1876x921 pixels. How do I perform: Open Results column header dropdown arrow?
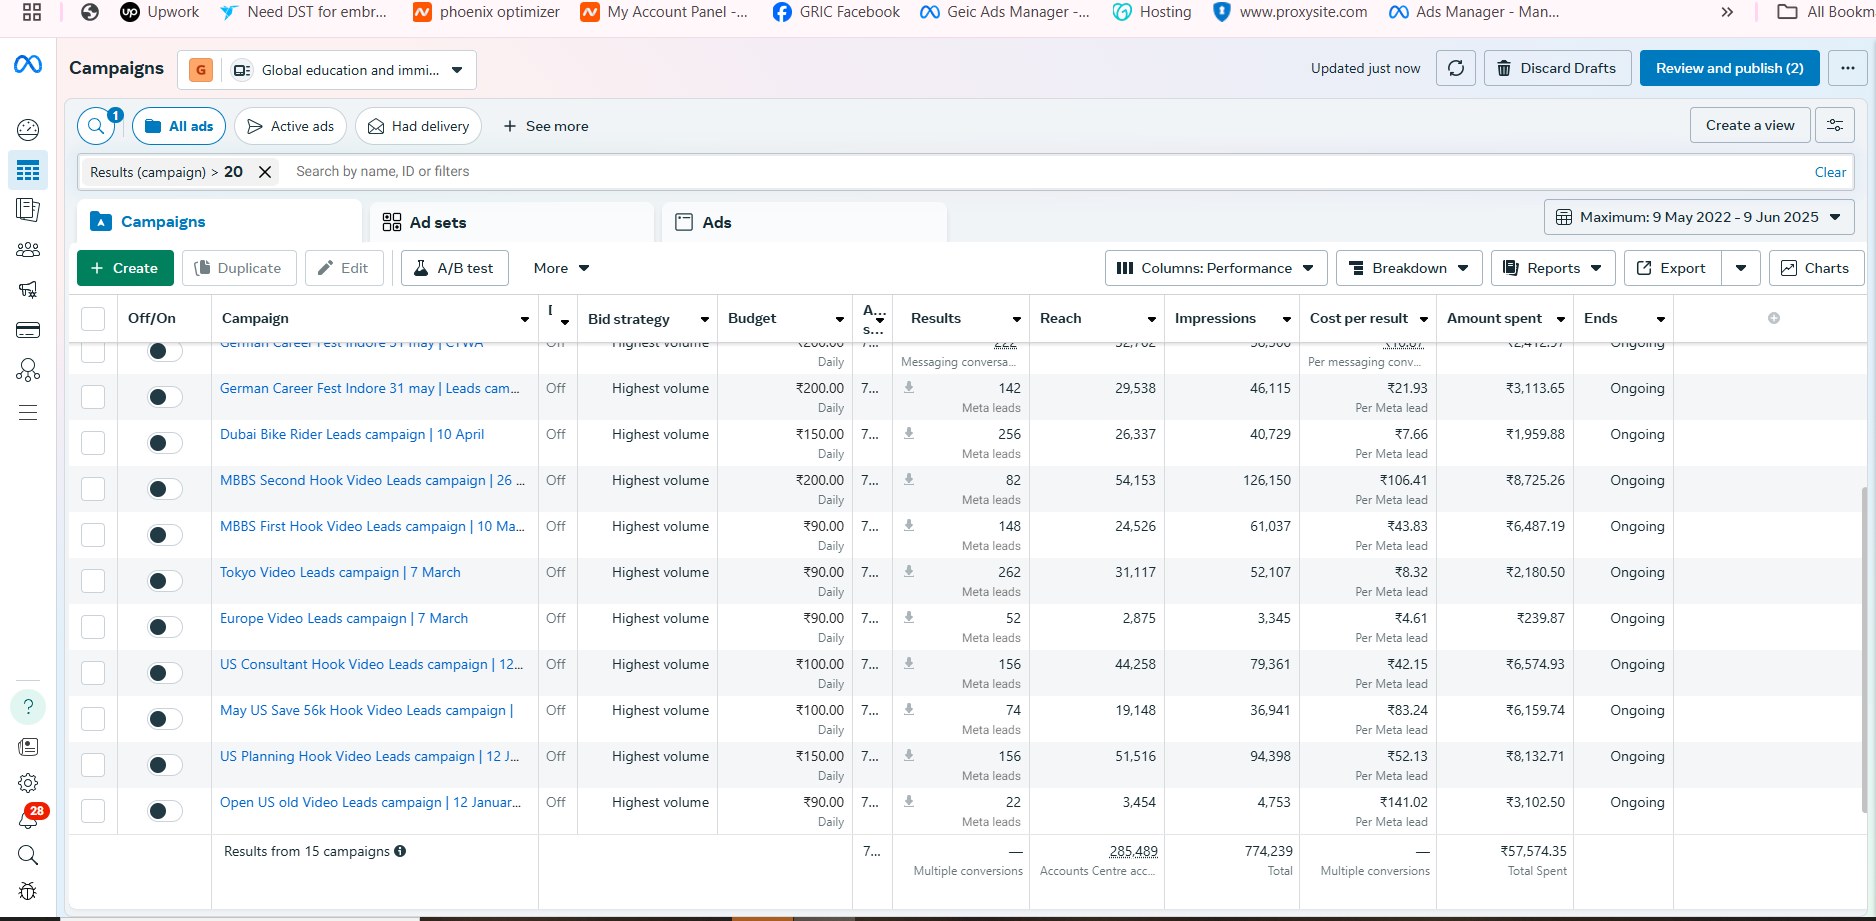(x=1016, y=319)
